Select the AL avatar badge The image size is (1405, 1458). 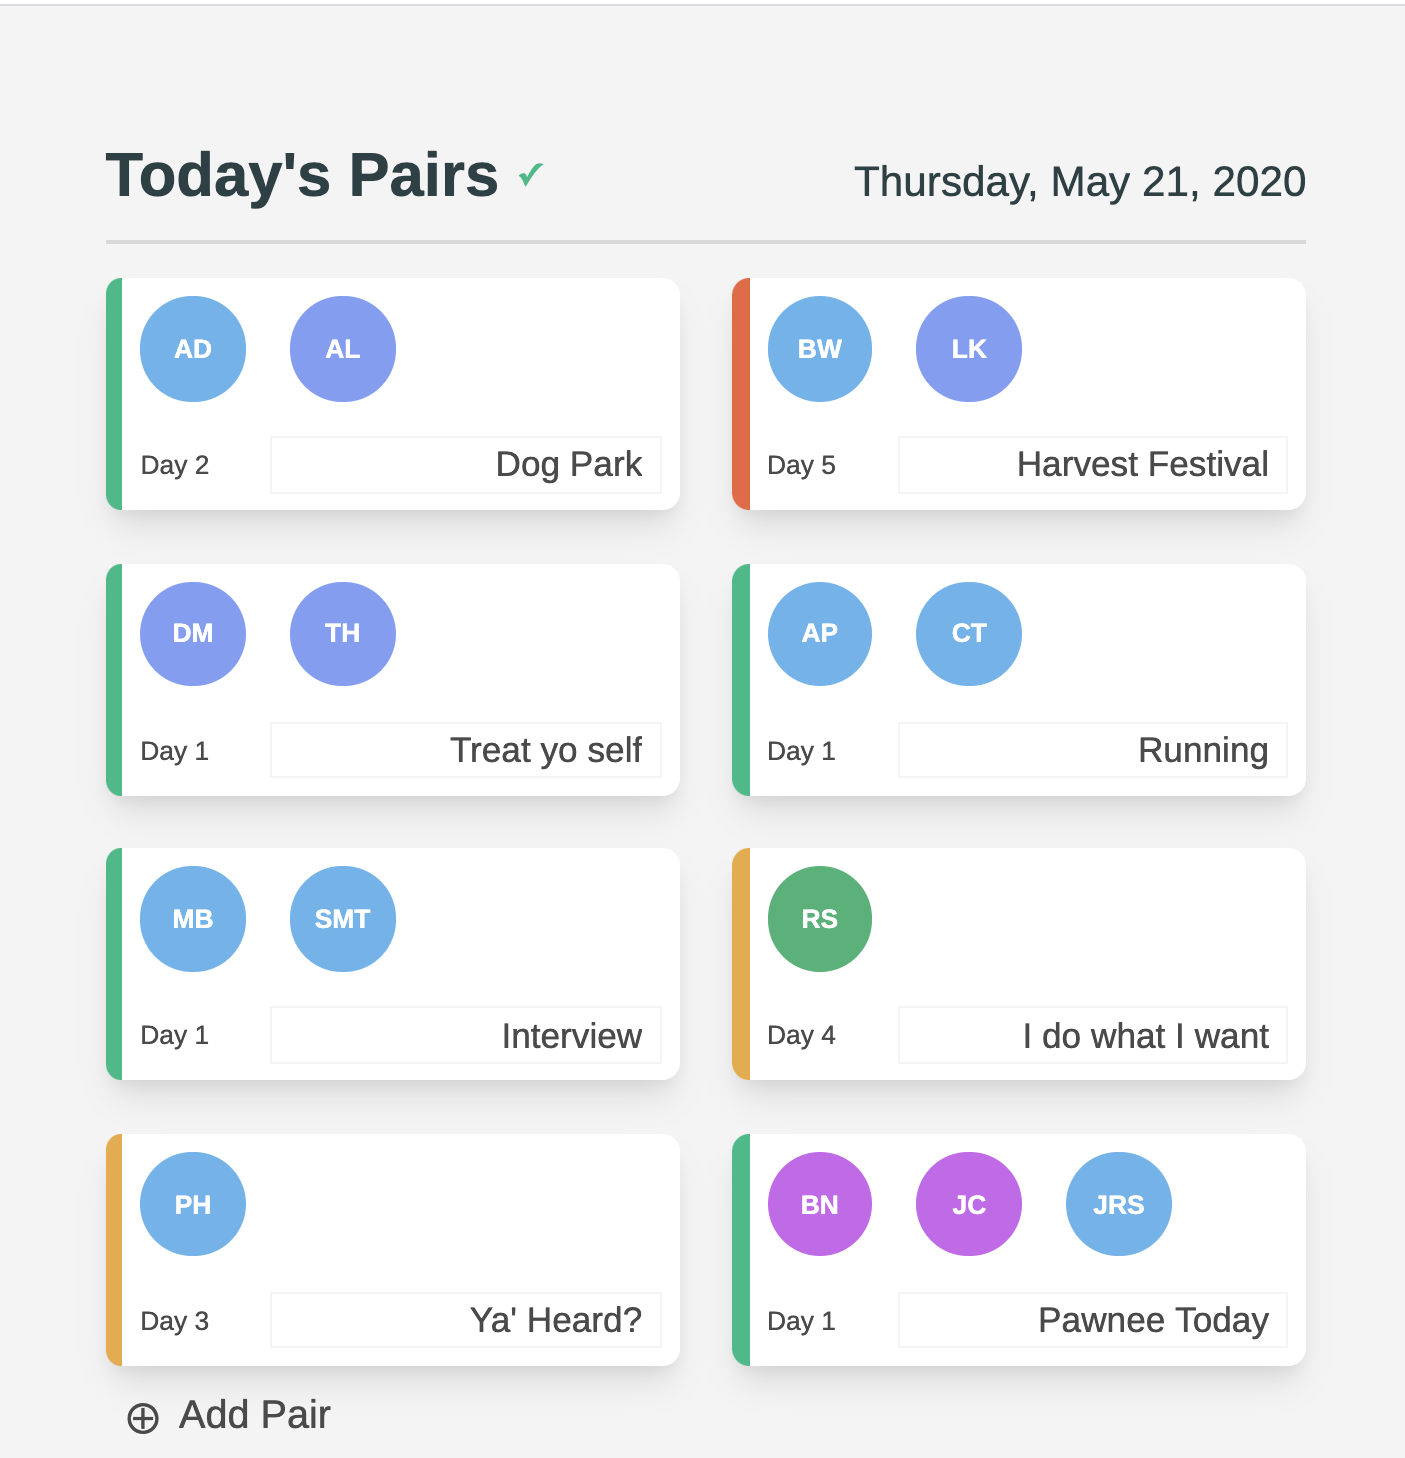(x=343, y=349)
